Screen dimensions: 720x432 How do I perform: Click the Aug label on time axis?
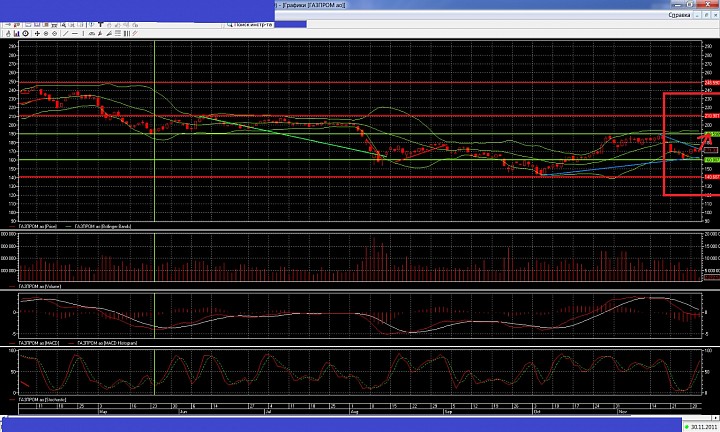pos(354,412)
